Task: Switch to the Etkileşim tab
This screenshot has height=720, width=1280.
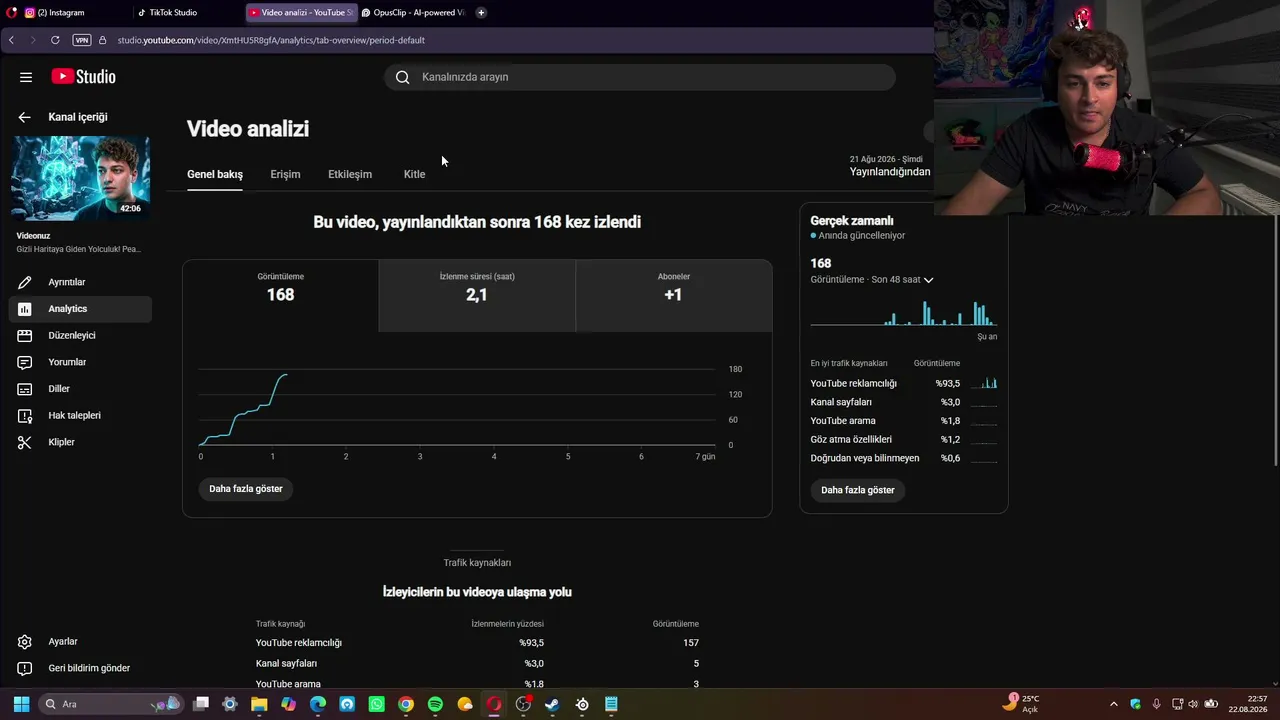Action: [350, 174]
